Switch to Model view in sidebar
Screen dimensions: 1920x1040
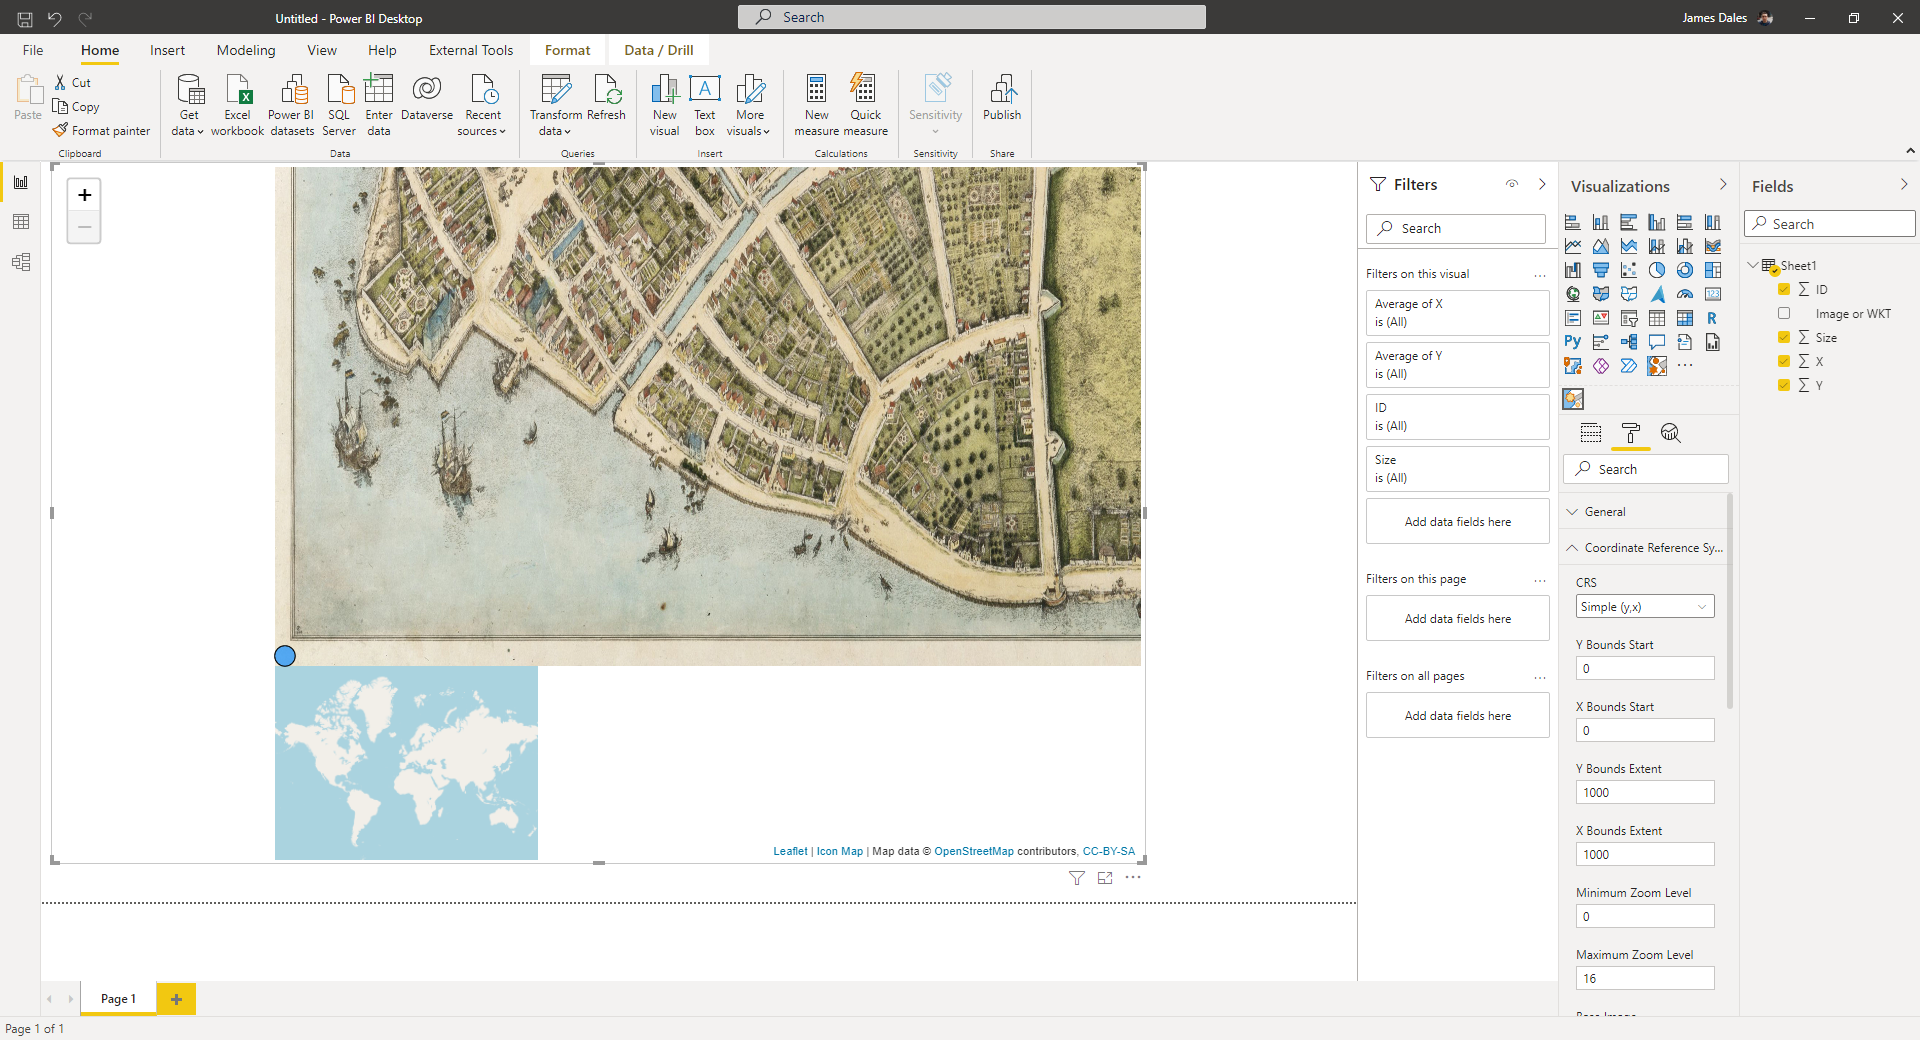pos(21,262)
